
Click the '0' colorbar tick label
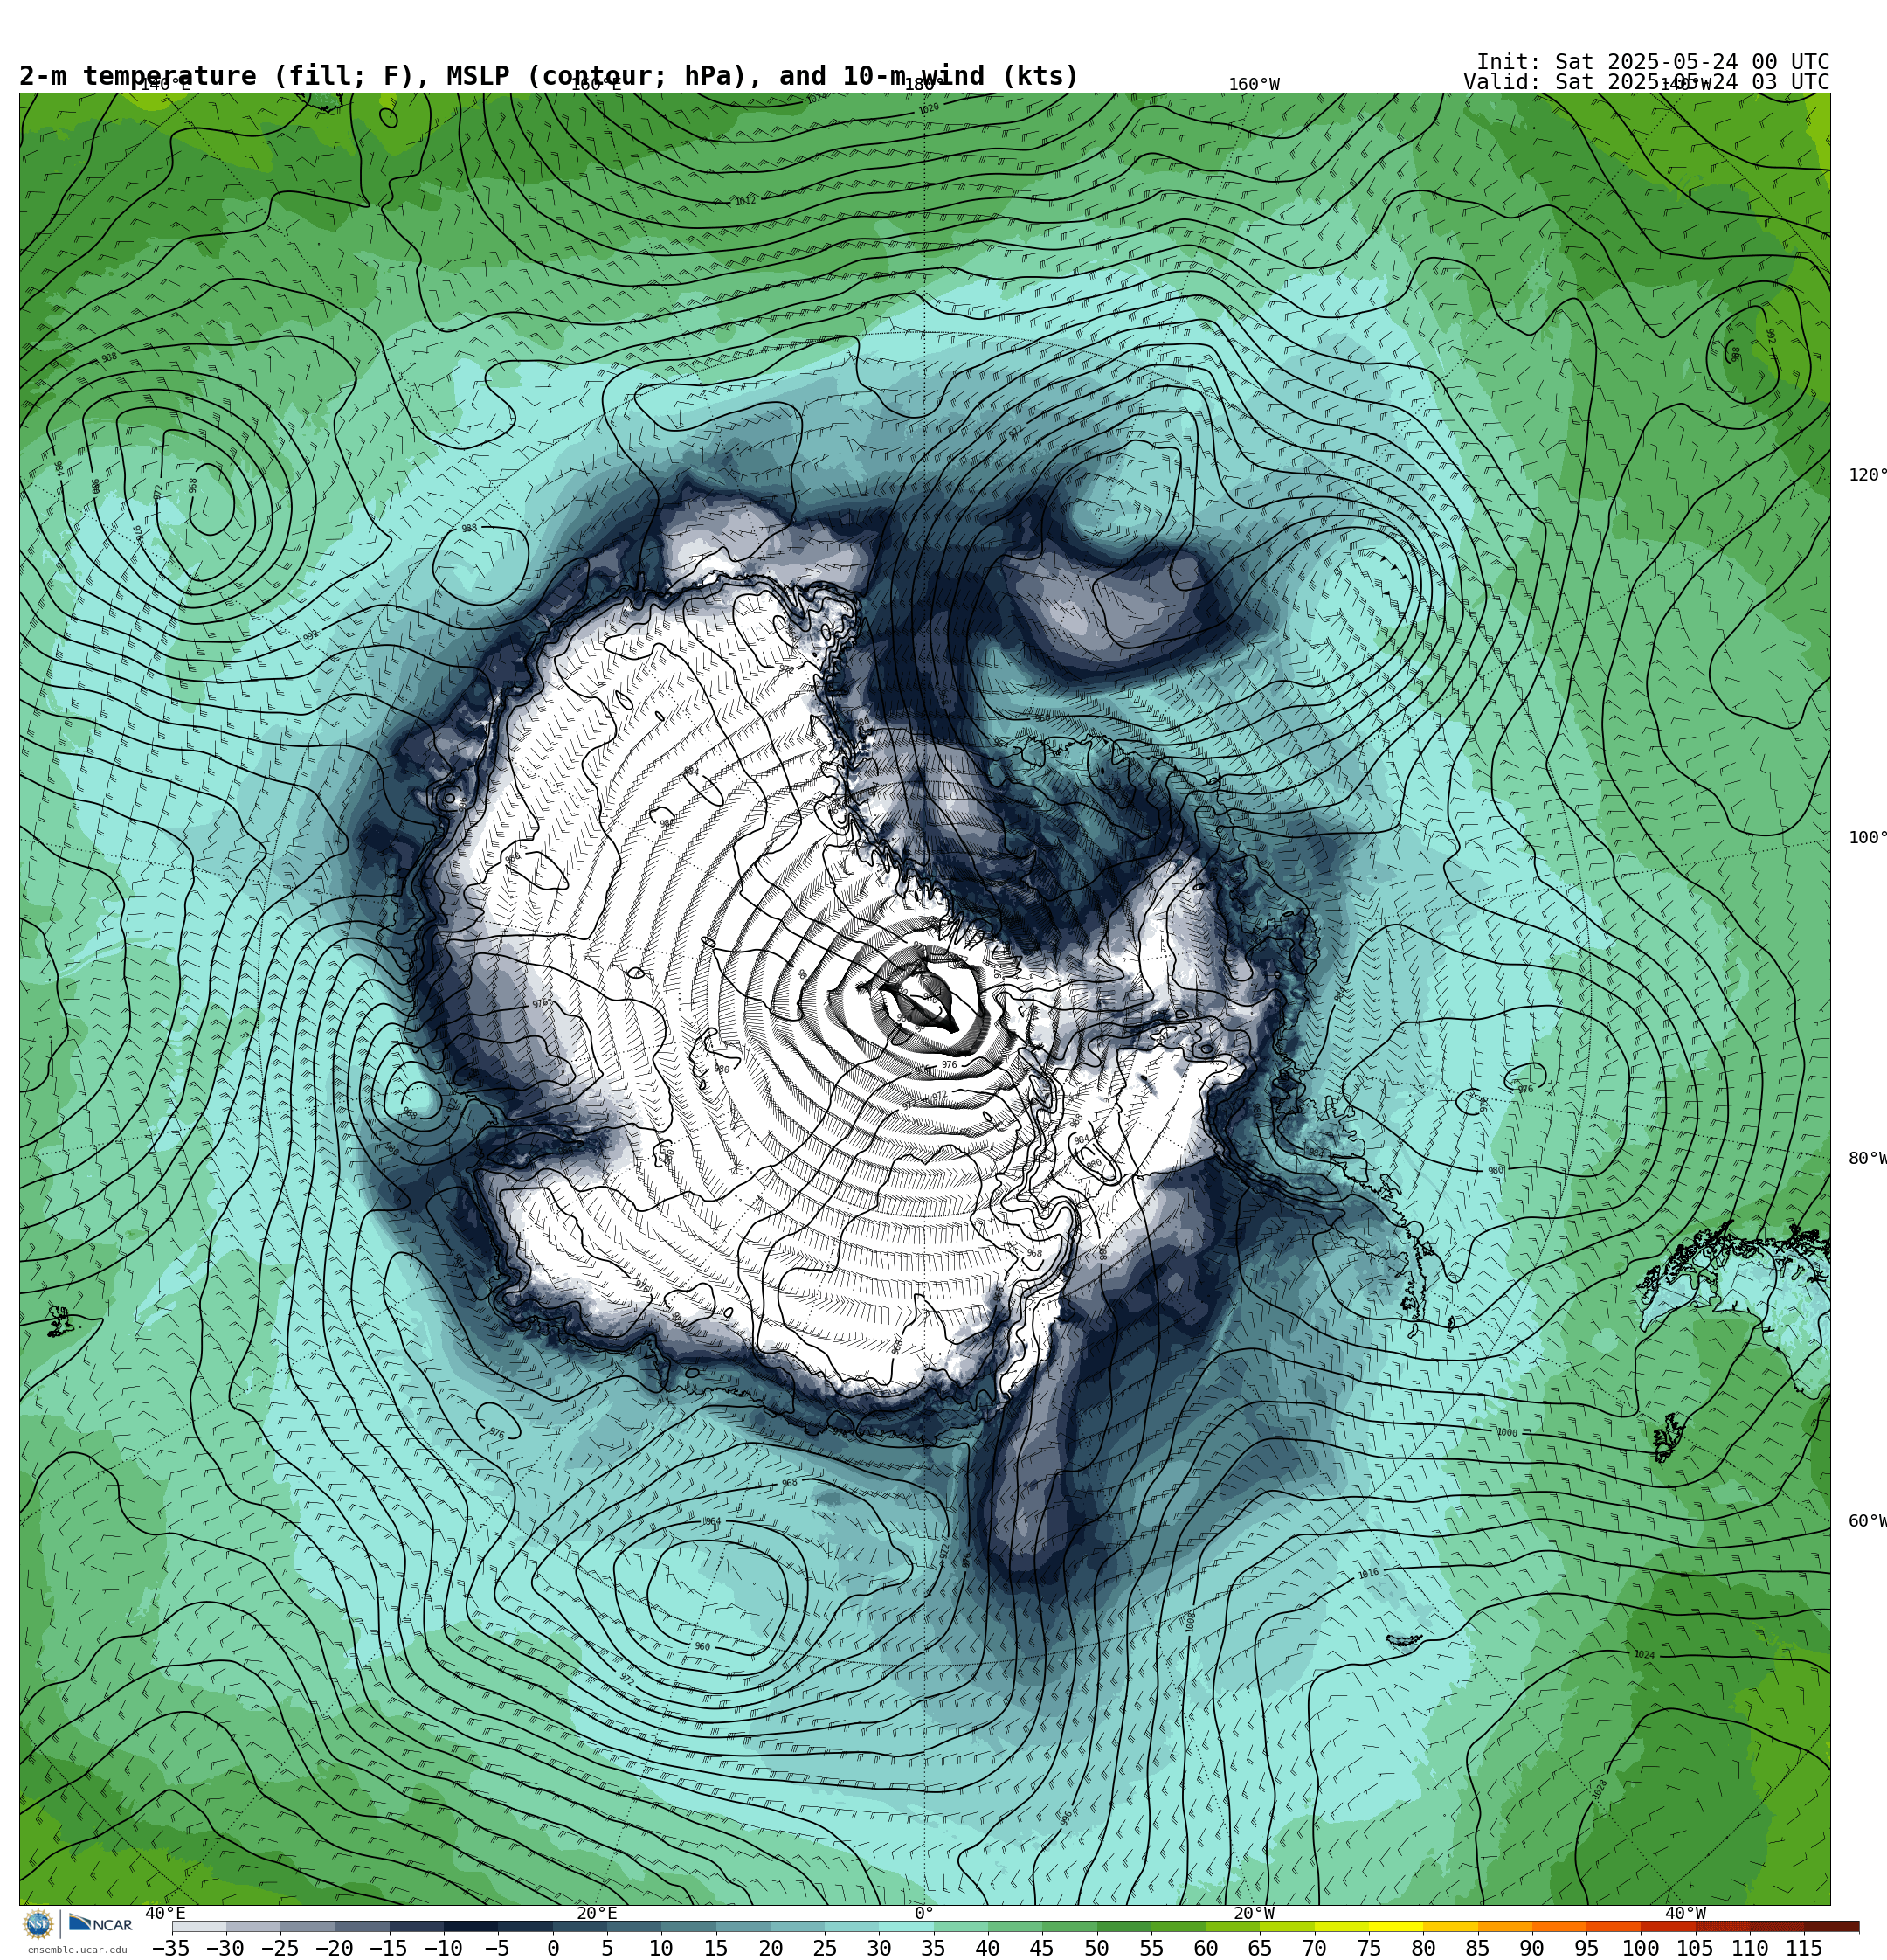point(553,1948)
